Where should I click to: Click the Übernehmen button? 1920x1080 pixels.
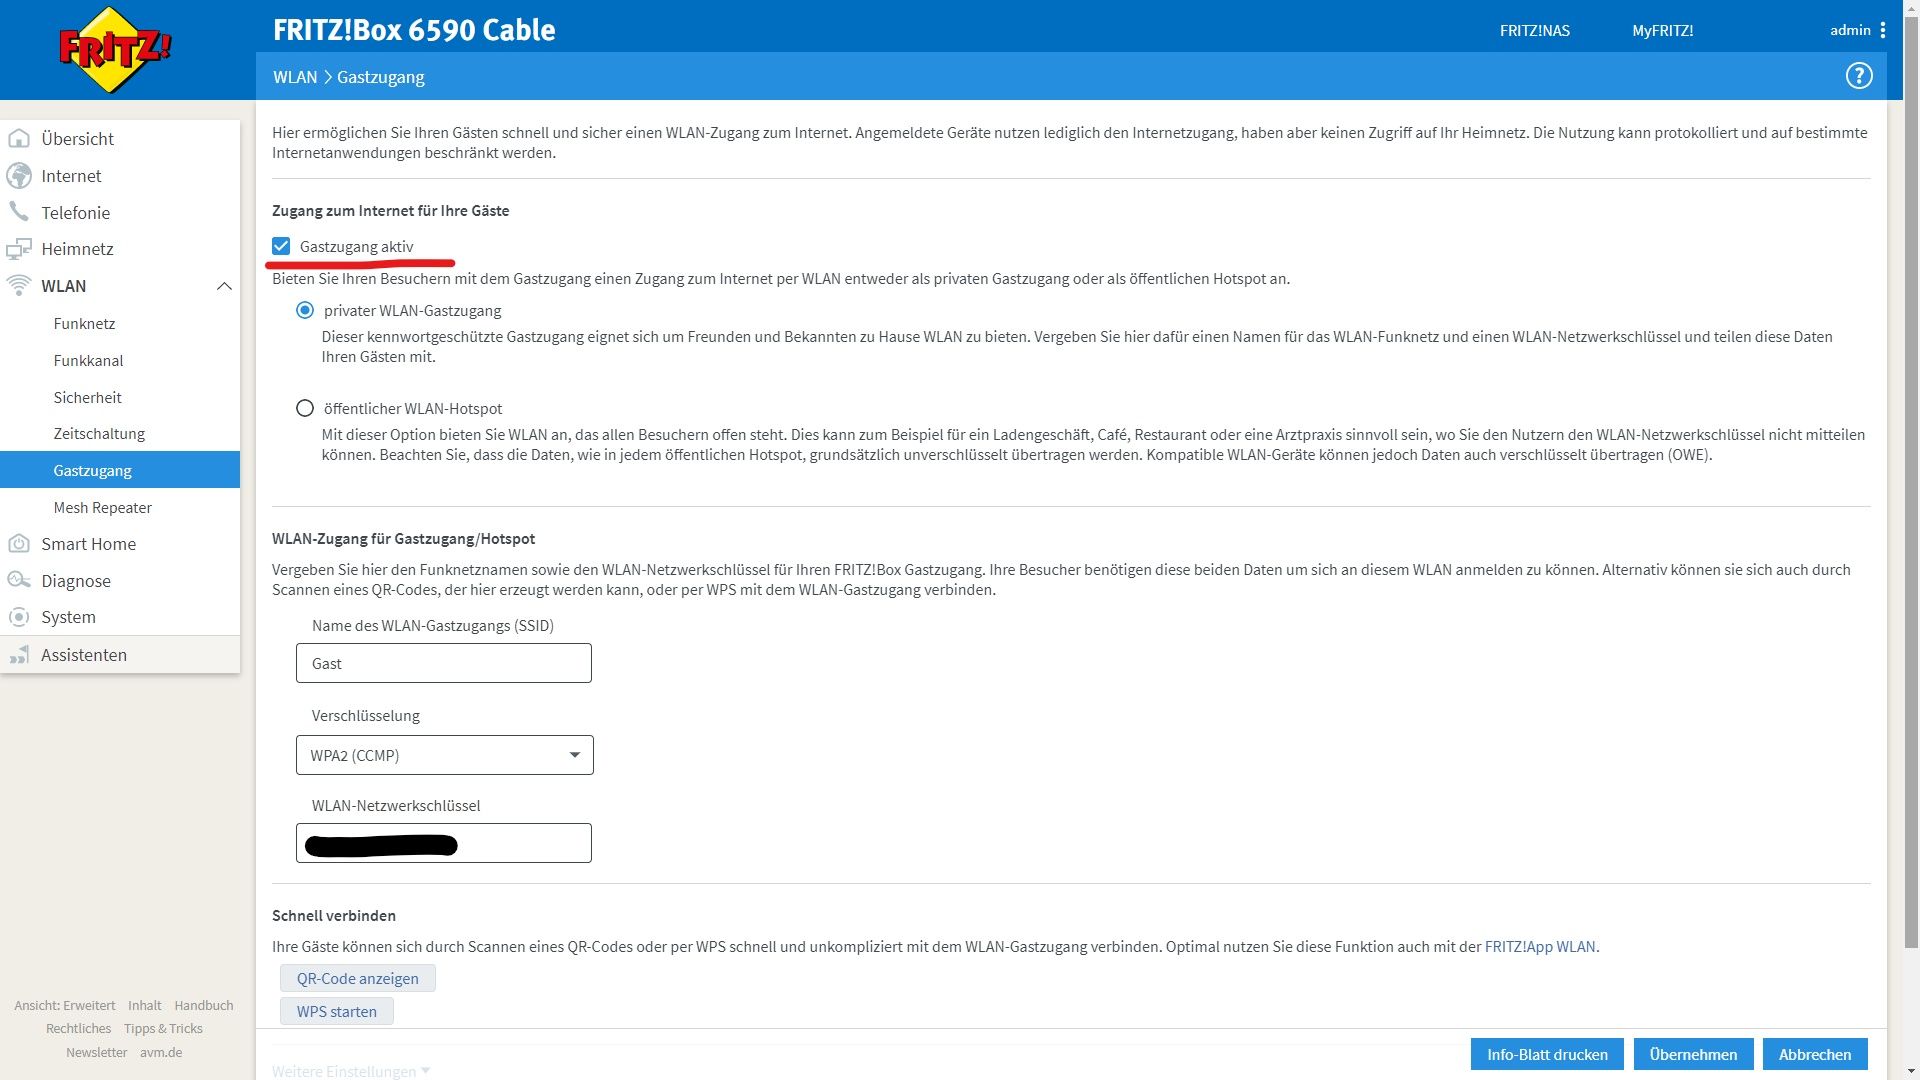(x=1693, y=1054)
